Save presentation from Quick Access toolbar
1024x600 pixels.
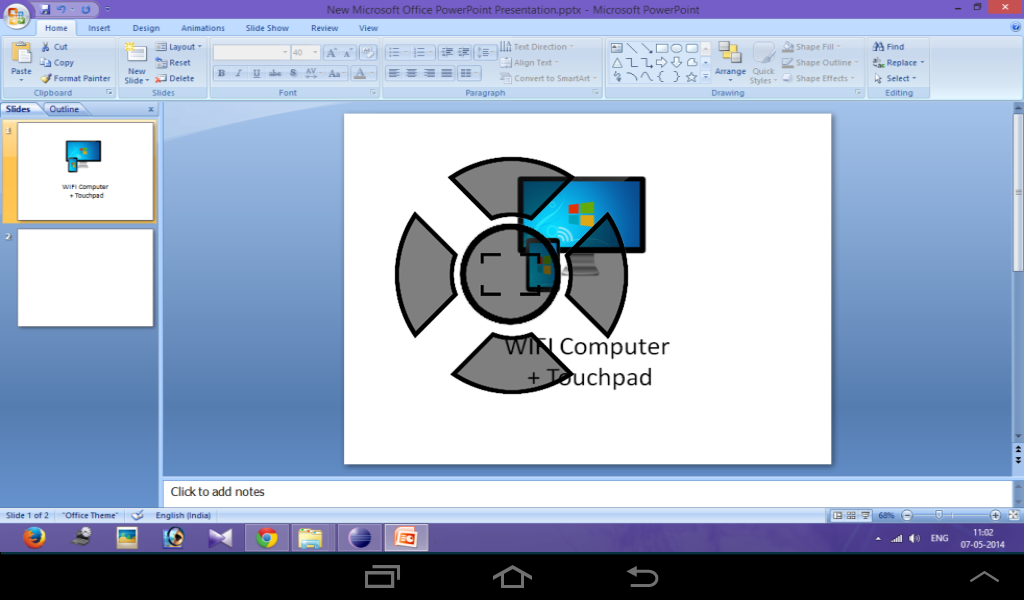click(x=45, y=10)
